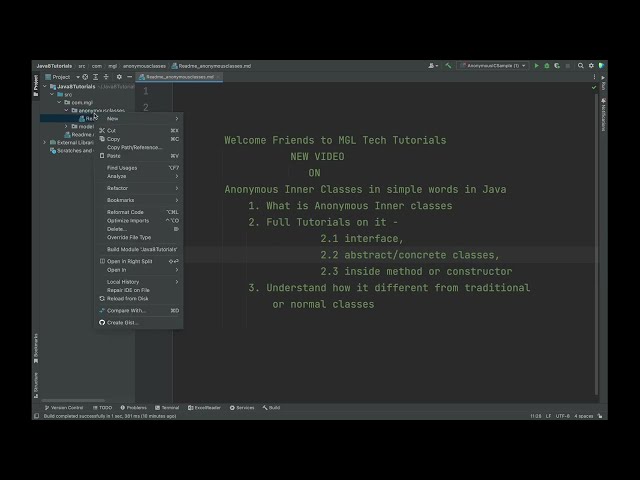Choose Delete... from context menu
This screenshot has width=640, height=480.
point(139,229)
